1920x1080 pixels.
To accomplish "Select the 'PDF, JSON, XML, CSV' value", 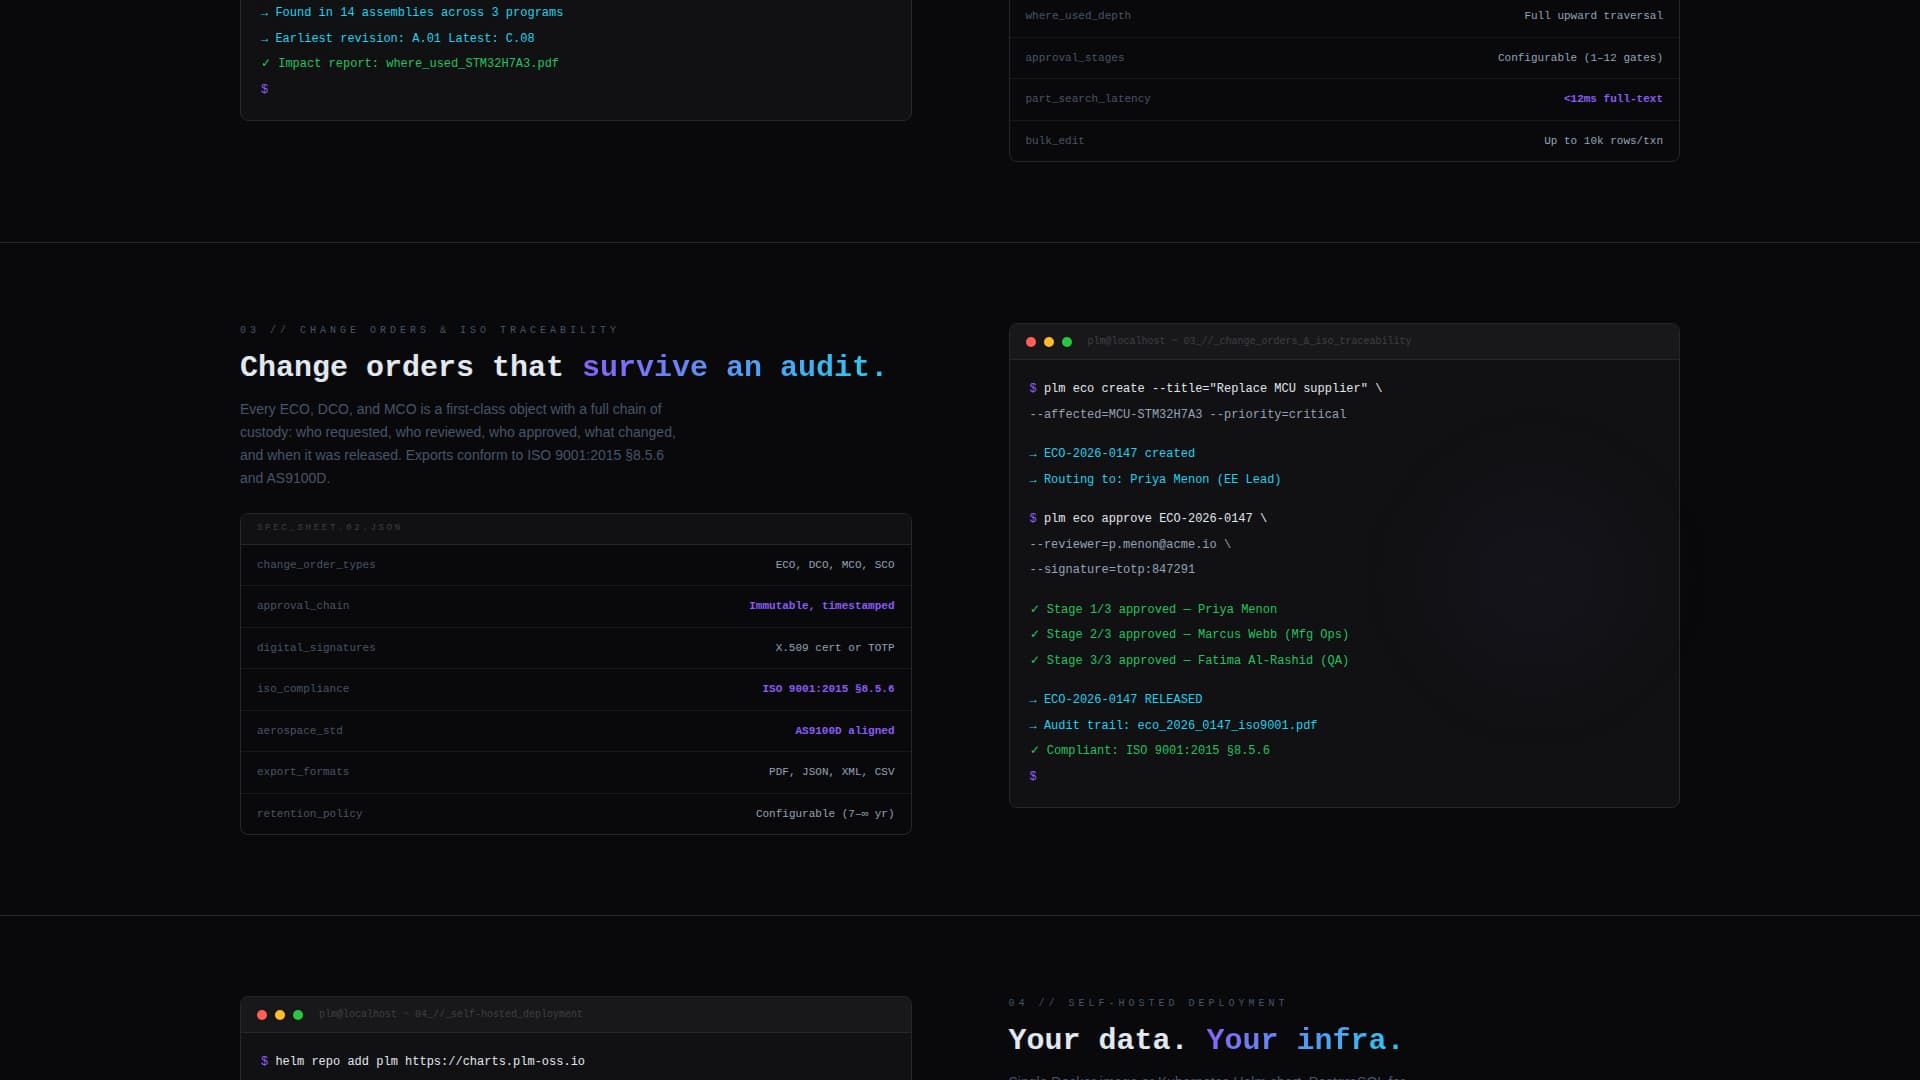I will coord(832,772).
